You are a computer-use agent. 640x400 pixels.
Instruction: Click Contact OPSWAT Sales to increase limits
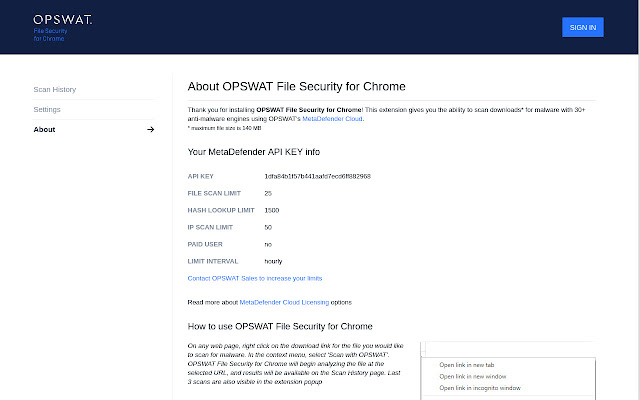pyautogui.click(x=255, y=278)
